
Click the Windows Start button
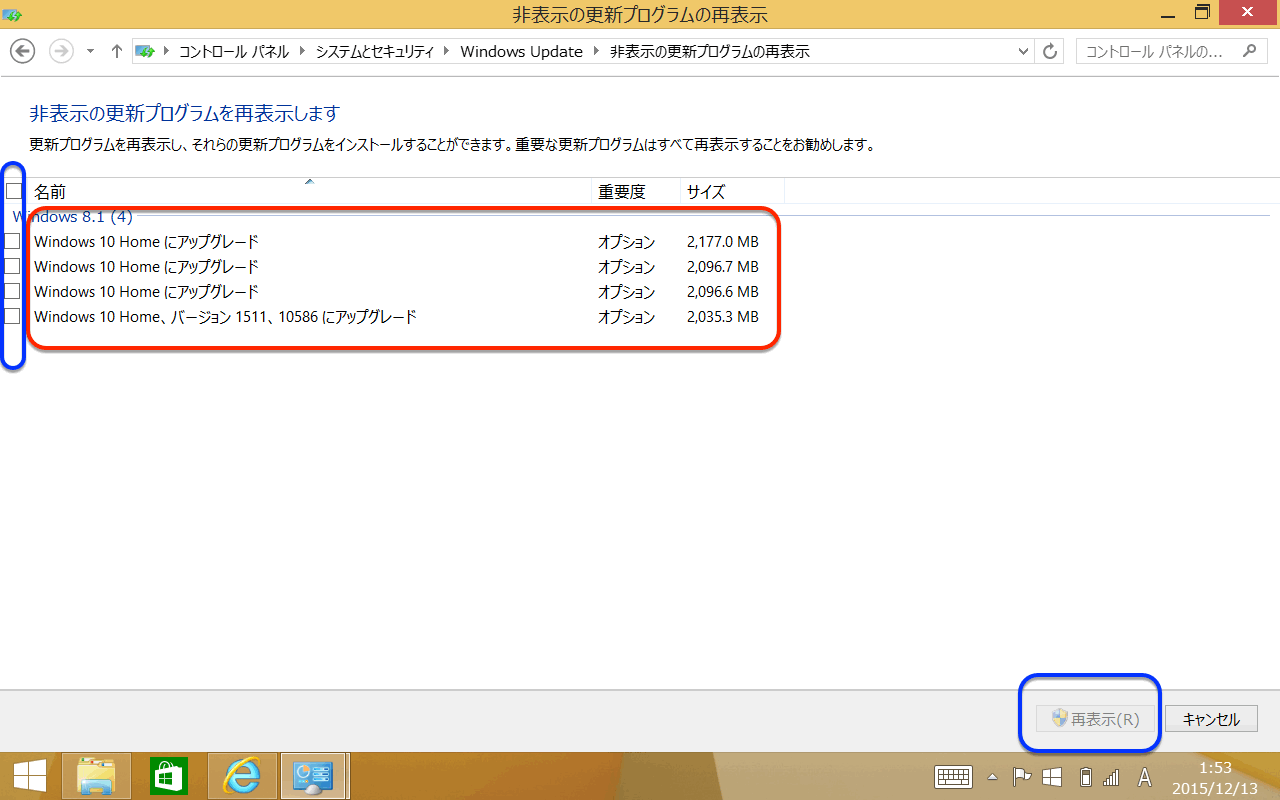point(29,776)
